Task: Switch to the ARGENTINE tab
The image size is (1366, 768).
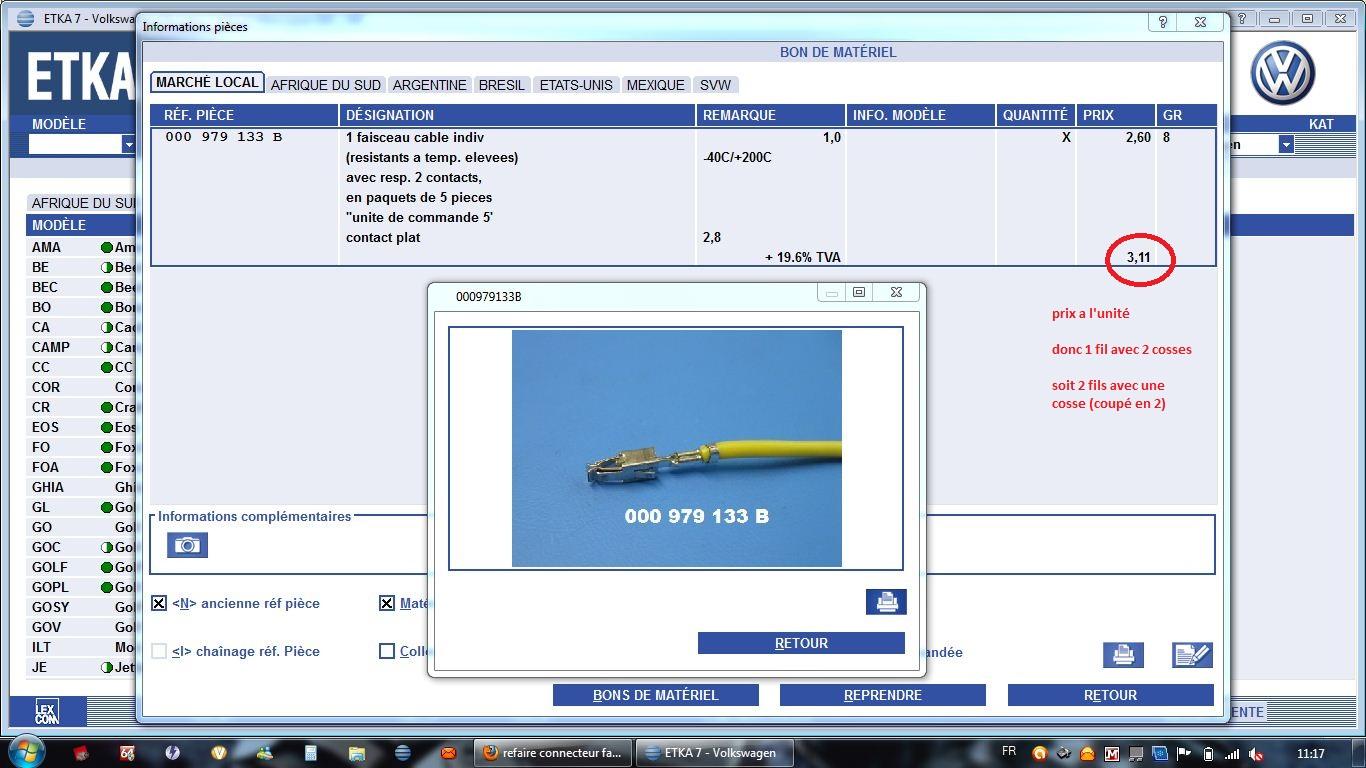Action: 429,85
